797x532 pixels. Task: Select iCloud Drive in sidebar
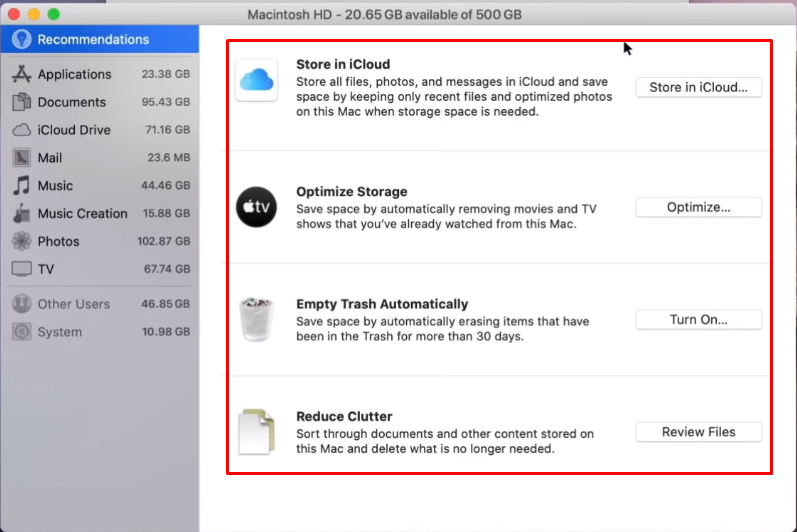(74, 130)
